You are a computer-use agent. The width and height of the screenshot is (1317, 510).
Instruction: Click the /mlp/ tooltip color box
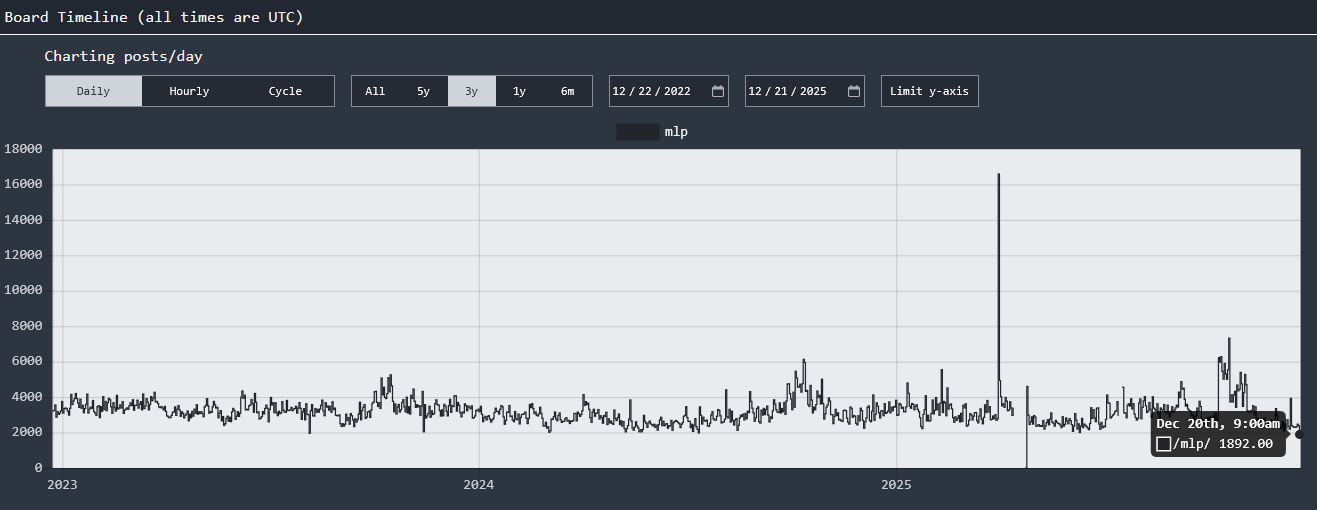click(x=1163, y=444)
